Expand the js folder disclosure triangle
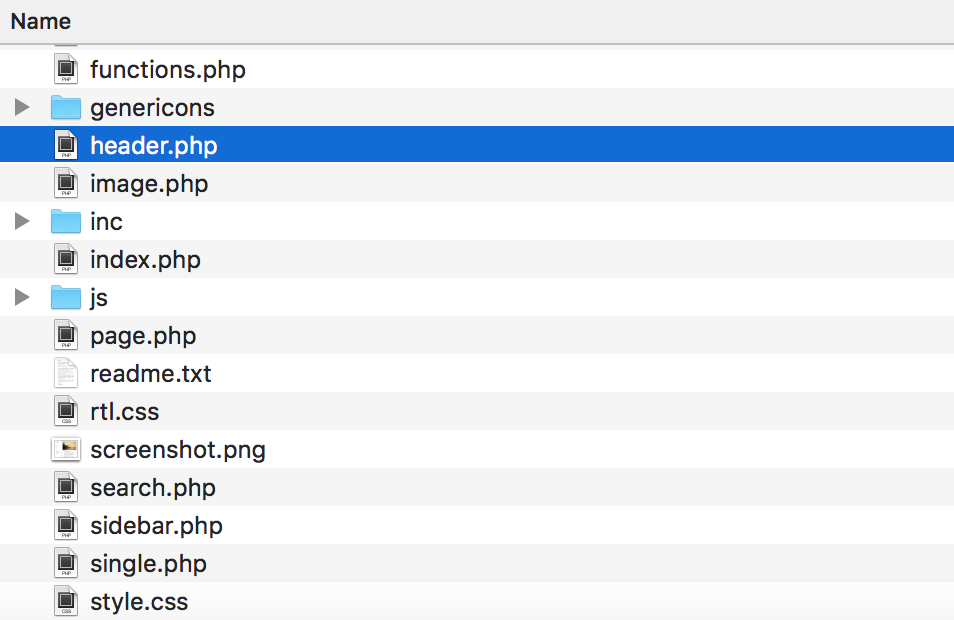 point(22,297)
